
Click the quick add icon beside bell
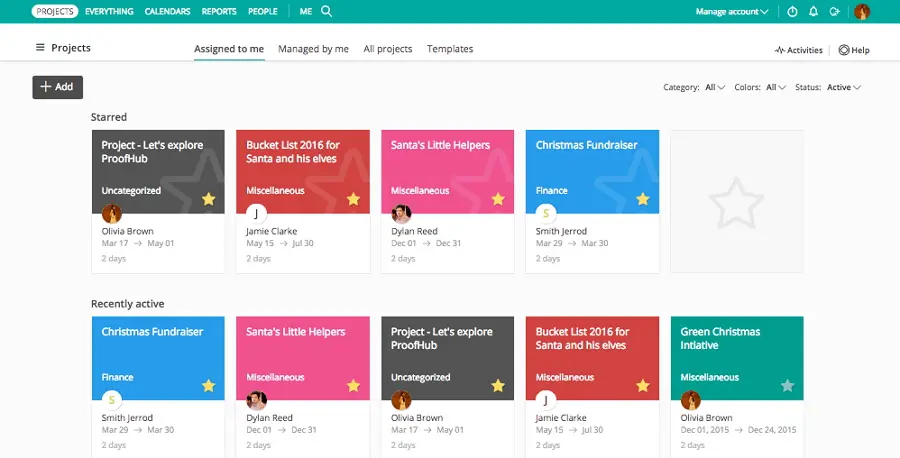click(835, 11)
